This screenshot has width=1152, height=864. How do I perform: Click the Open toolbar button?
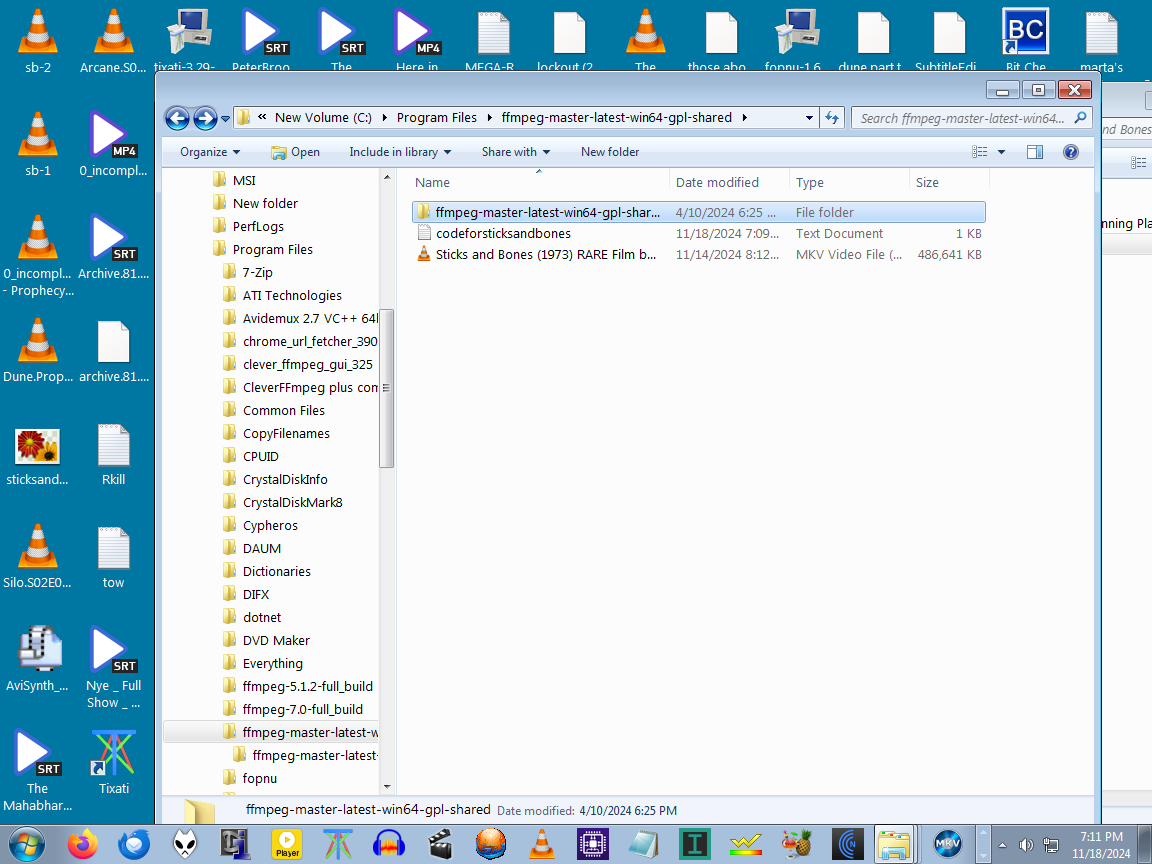click(x=295, y=152)
